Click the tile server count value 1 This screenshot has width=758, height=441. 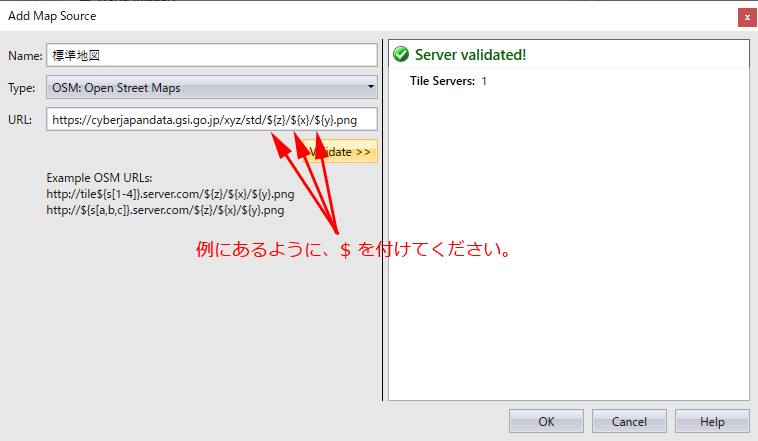[484, 81]
